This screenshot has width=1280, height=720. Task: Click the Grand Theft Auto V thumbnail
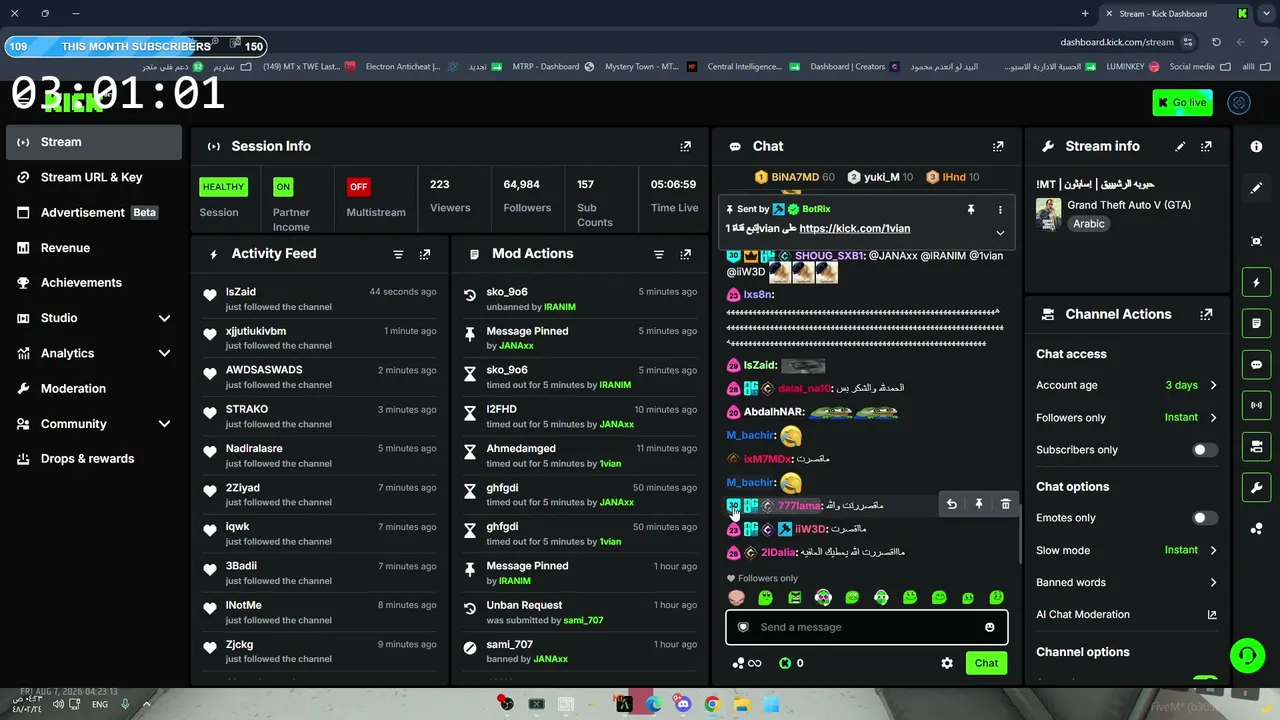1048,214
